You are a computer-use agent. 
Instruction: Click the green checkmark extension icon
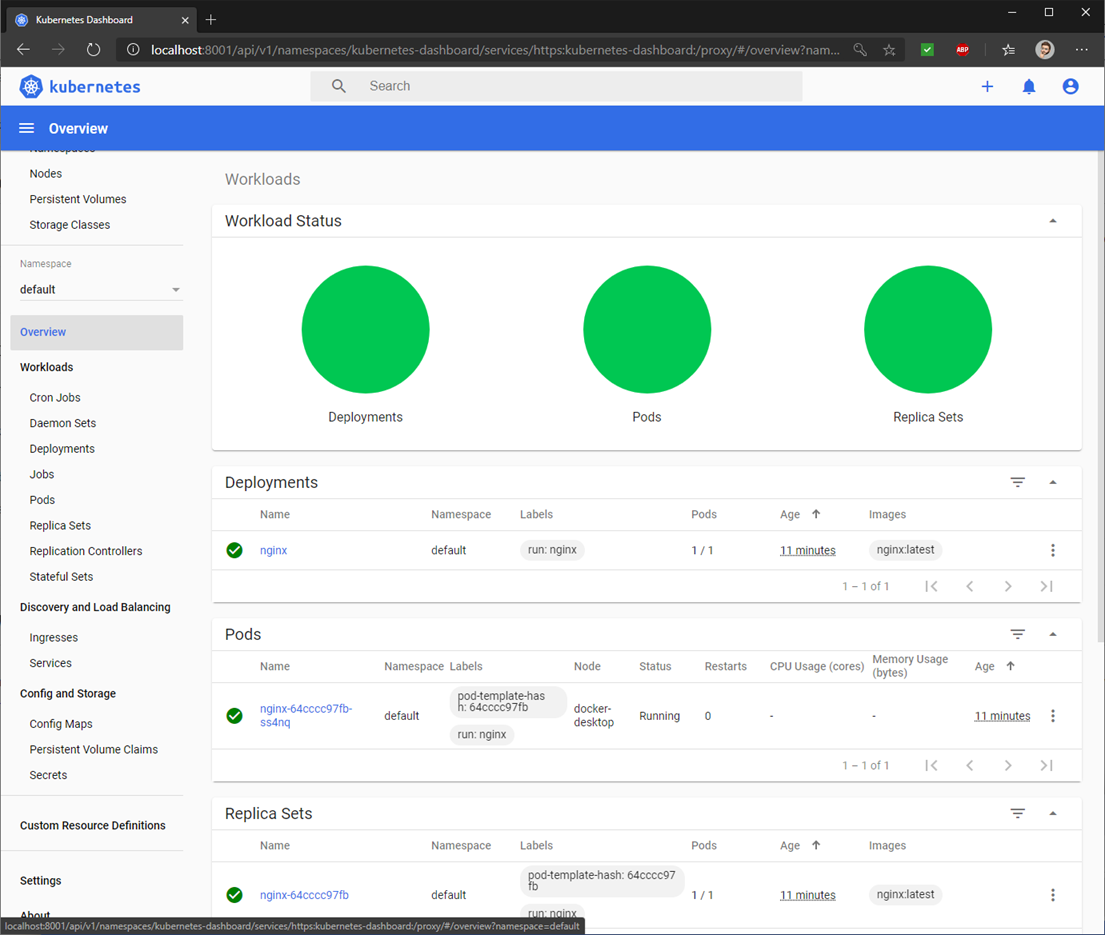click(x=927, y=49)
